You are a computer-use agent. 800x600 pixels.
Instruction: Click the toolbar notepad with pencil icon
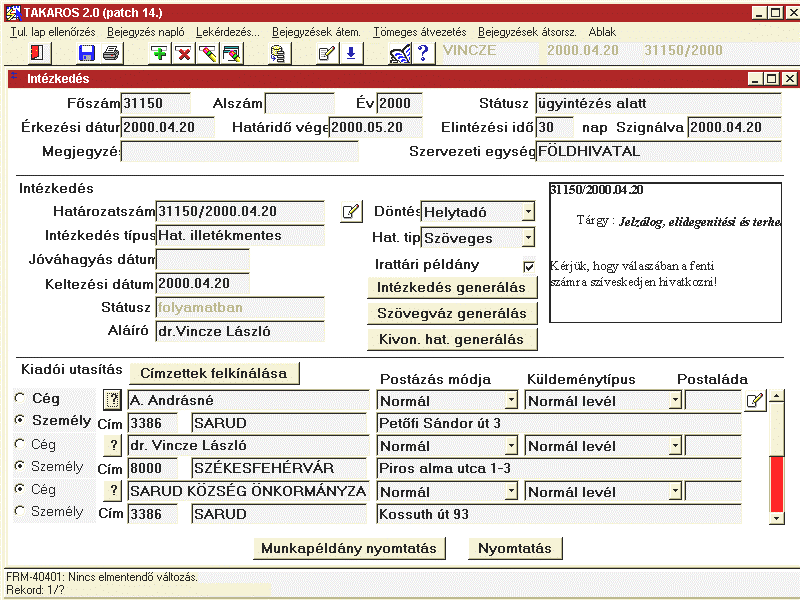(x=326, y=53)
